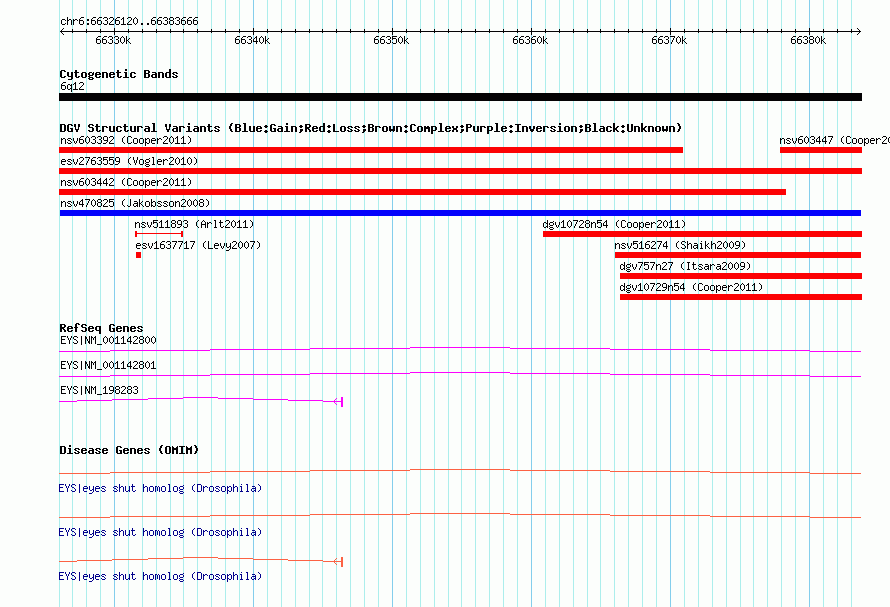
Task: Click the Cytogenetic Bands track title
Action: [119, 74]
